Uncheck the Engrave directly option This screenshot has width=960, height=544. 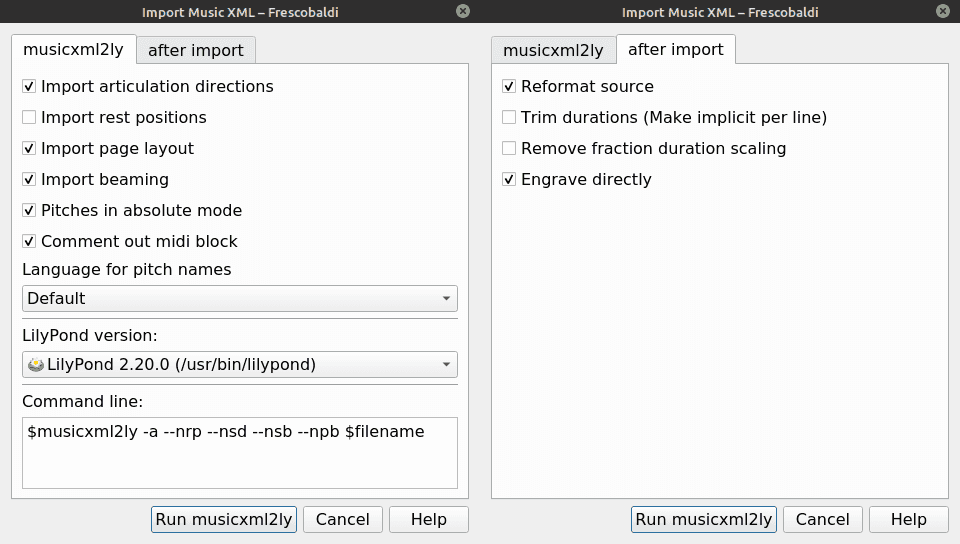[x=509, y=180]
